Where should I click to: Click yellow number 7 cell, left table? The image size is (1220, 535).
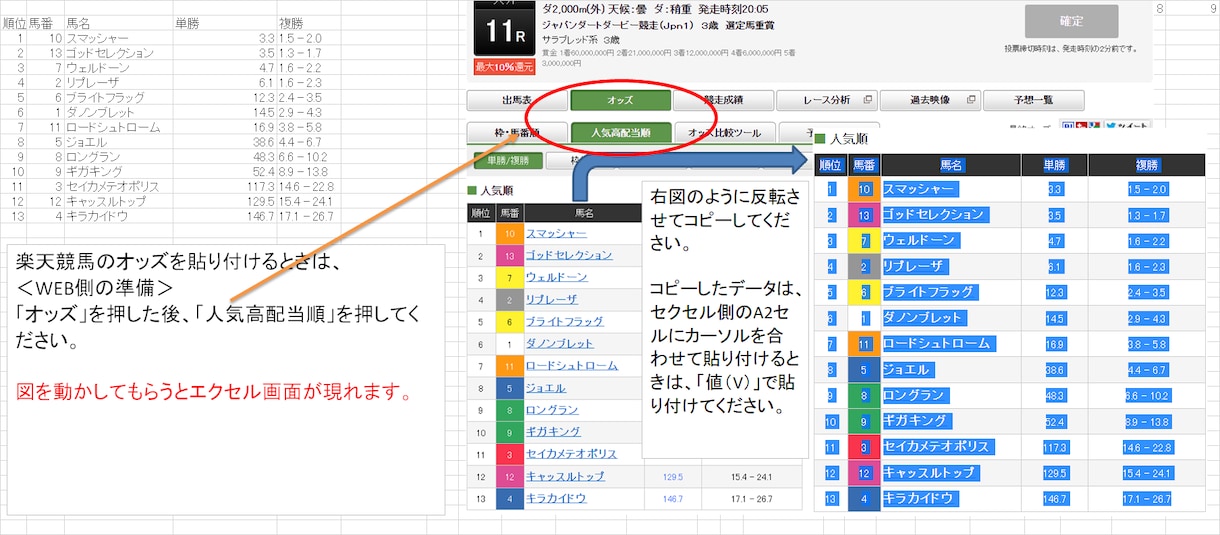(x=509, y=277)
